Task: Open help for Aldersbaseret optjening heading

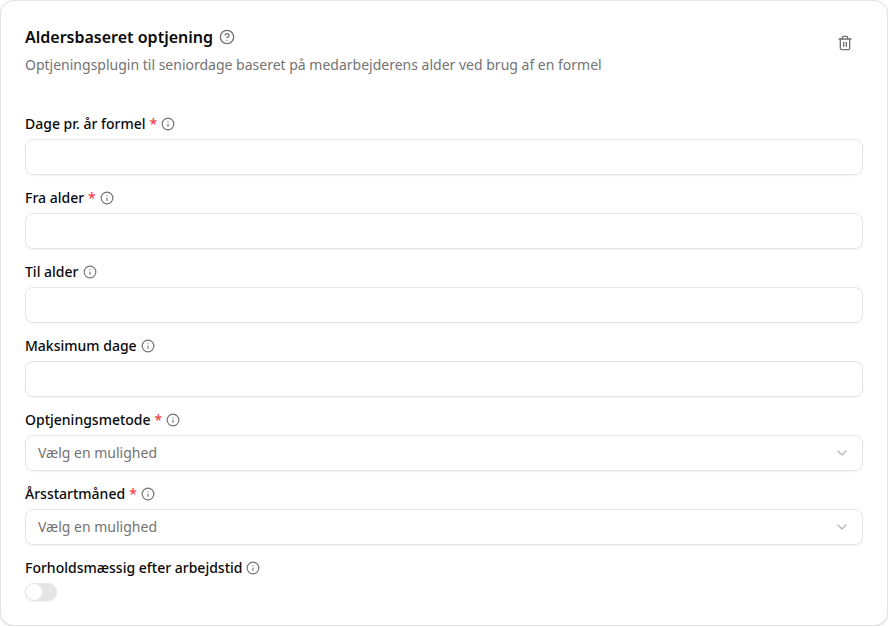Action: (228, 37)
